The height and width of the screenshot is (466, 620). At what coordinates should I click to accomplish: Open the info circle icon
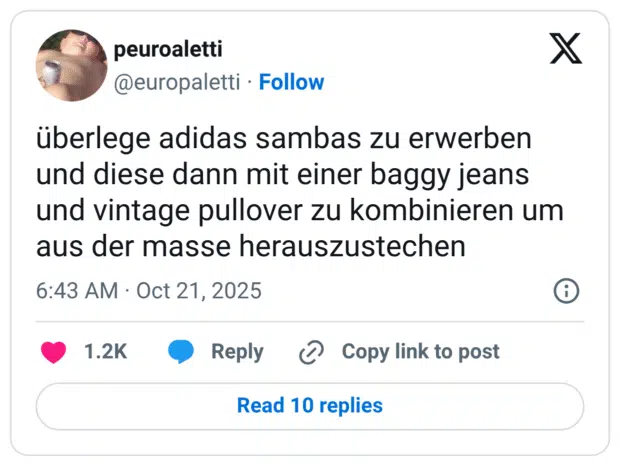click(x=566, y=291)
